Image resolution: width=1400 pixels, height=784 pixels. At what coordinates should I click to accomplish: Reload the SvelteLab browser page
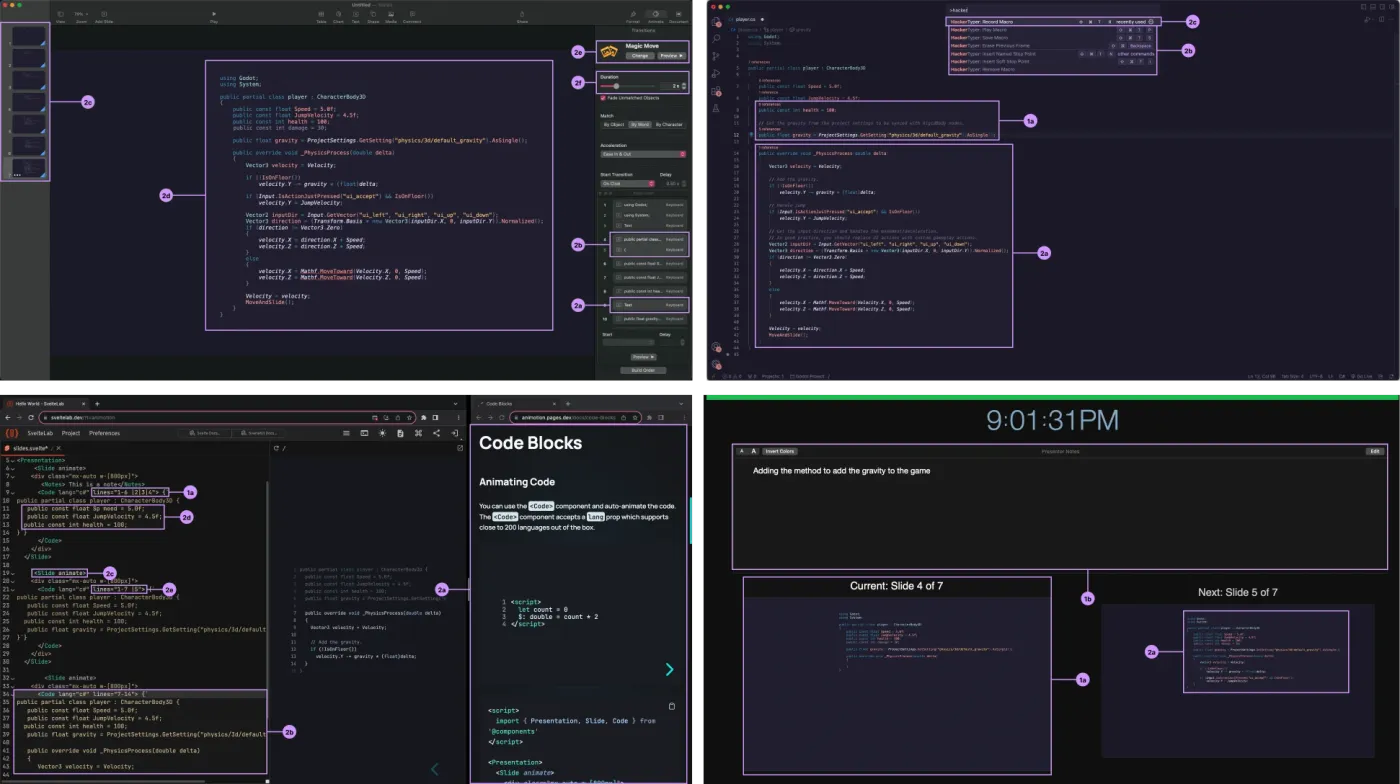[31, 417]
